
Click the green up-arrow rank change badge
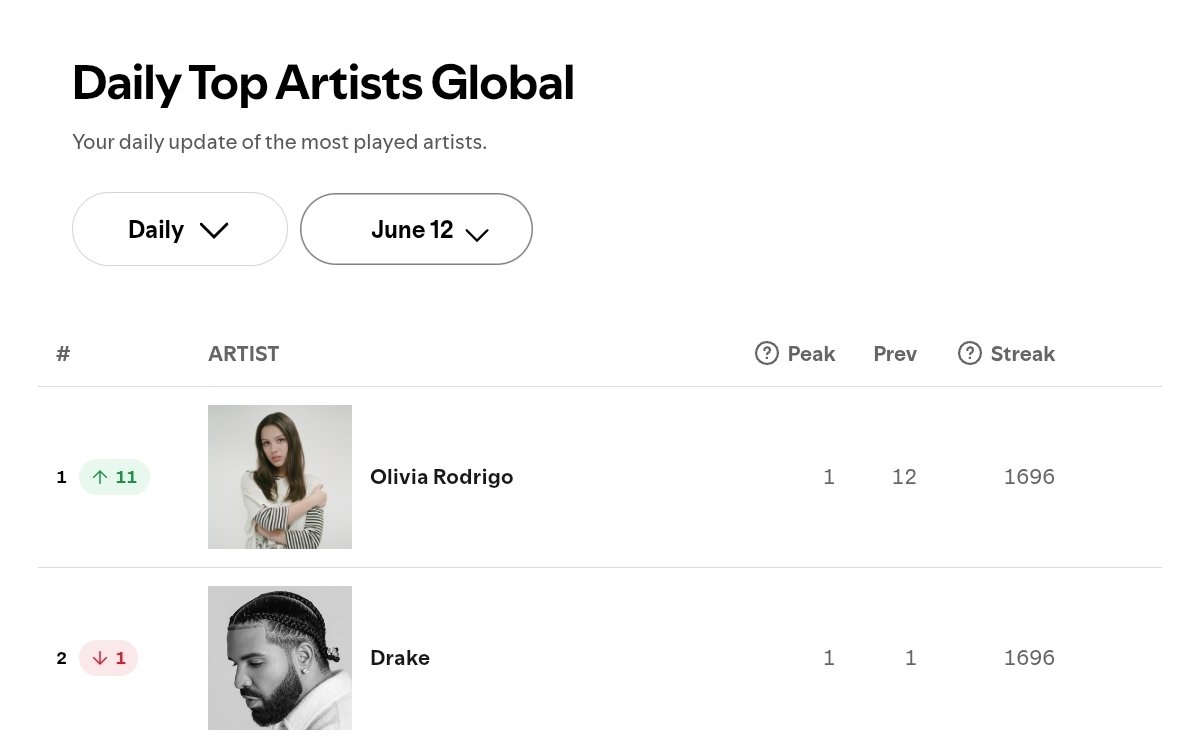114,477
